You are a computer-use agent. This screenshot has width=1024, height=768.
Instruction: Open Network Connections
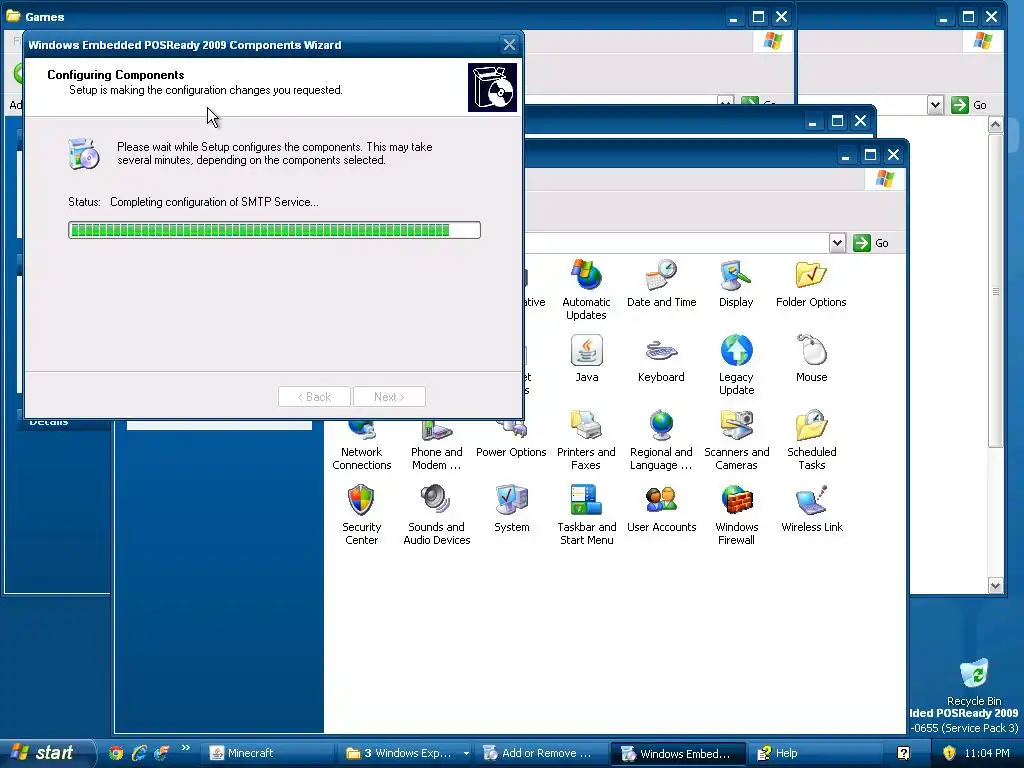point(361,445)
